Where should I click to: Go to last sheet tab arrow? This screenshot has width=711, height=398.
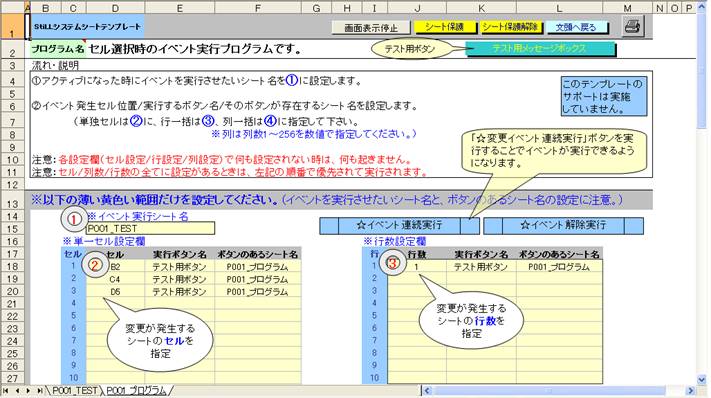tap(39, 390)
